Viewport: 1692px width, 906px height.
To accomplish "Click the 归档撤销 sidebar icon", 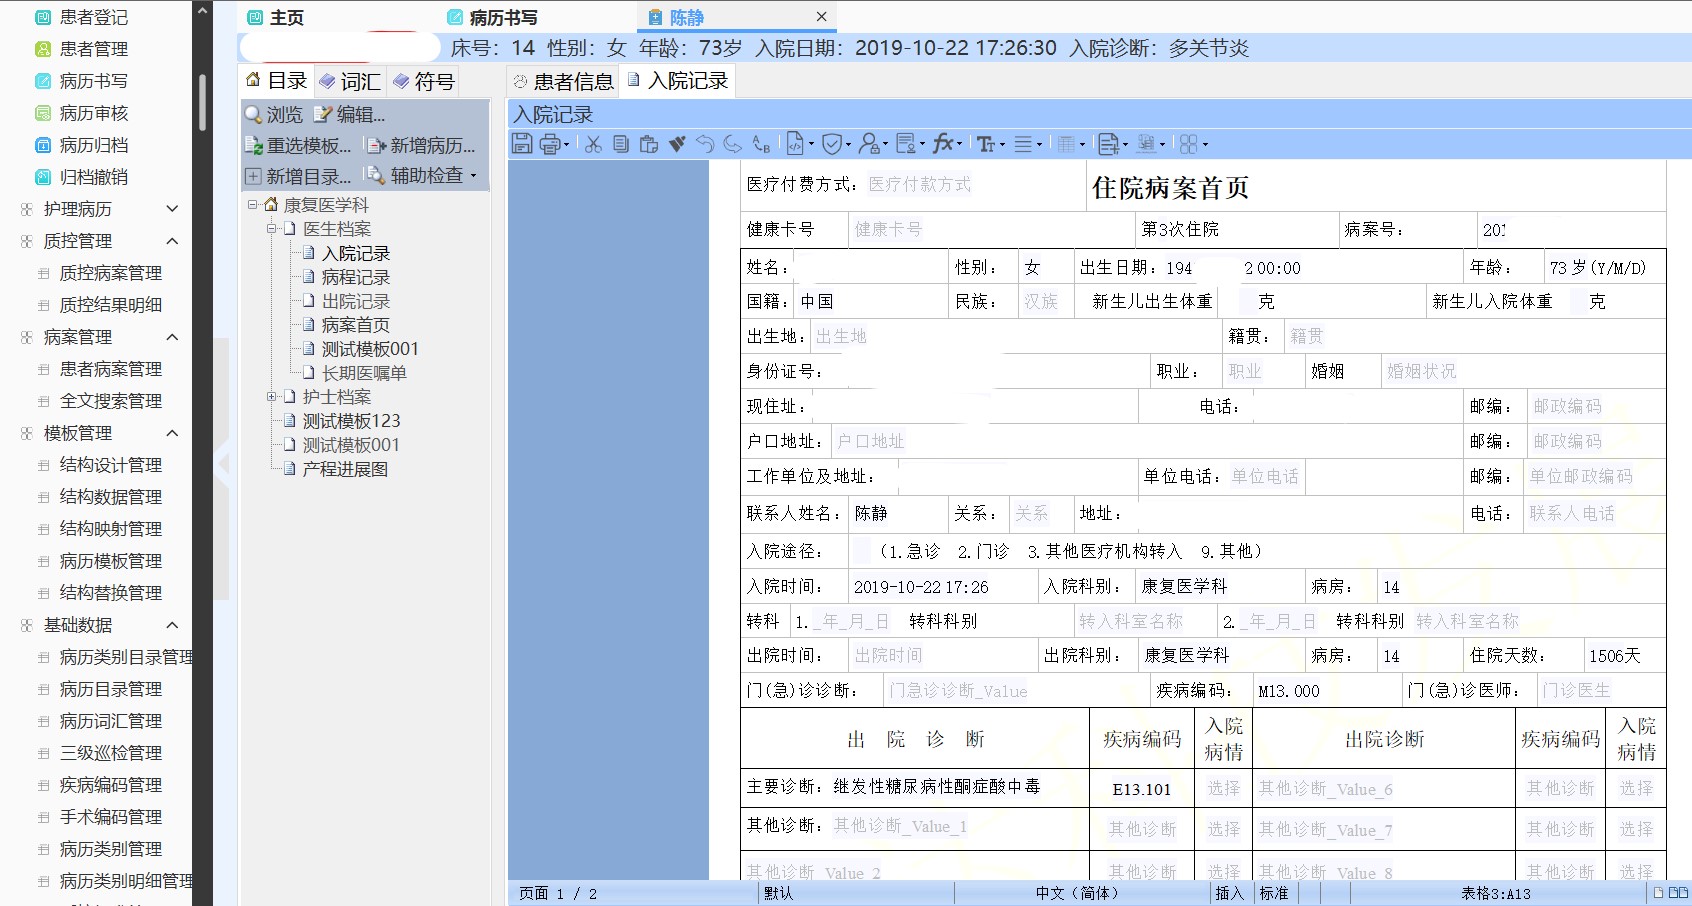I will tap(43, 177).
